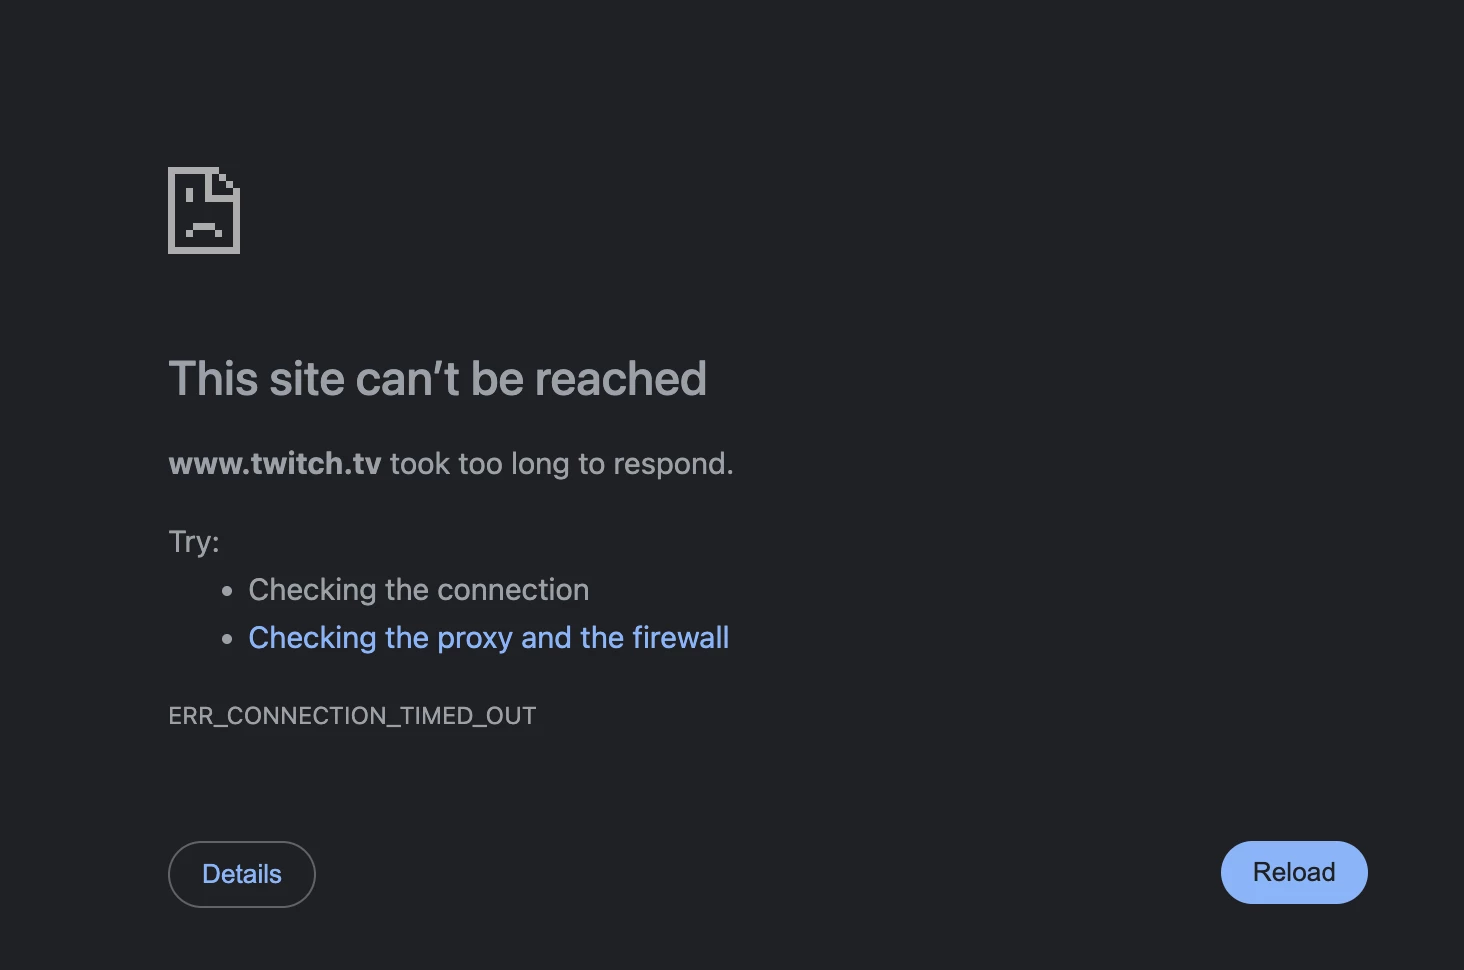Click the bullet before the firewall link
The width and height of the screenshot is (1464, 970).
click(x=227, y=639)
